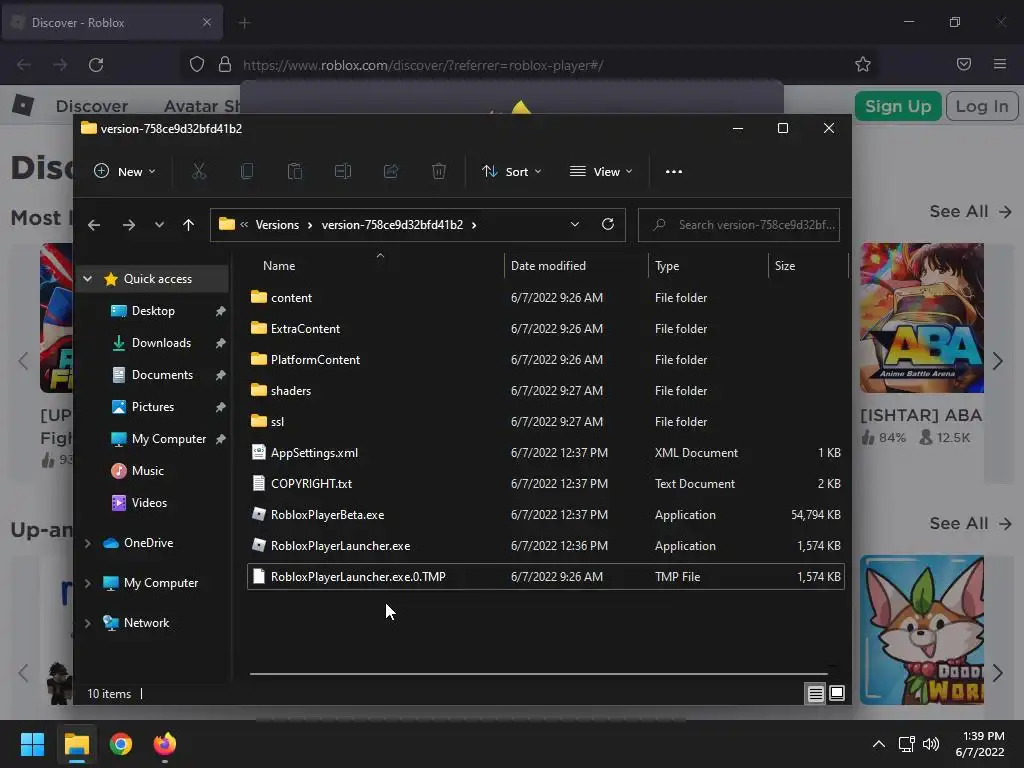Click the Paste clipboard icon
Screen dimensions: 1024x768
(295, 172)
